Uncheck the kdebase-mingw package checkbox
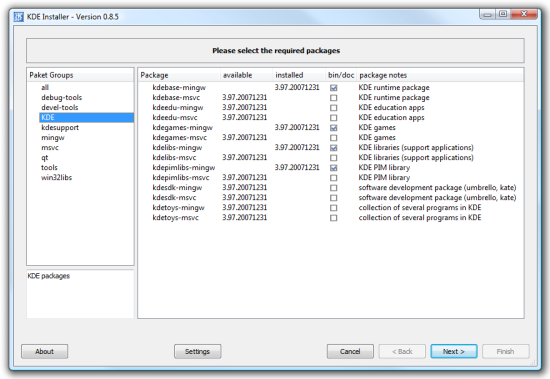Screen dimensions: 550x379 tap(334, 88)
